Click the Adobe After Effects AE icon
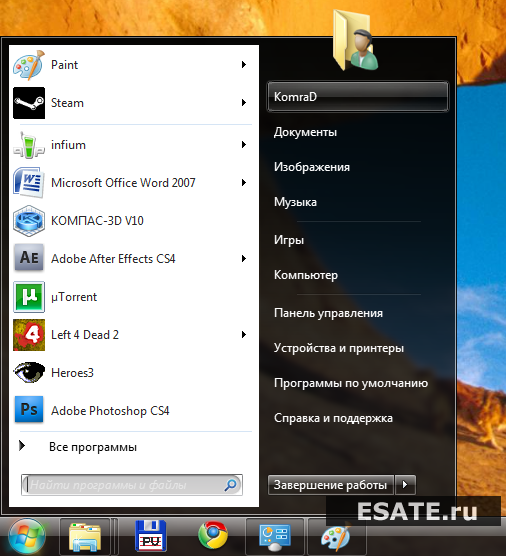Viewport: 506px width, 556px height. point(29,258)
